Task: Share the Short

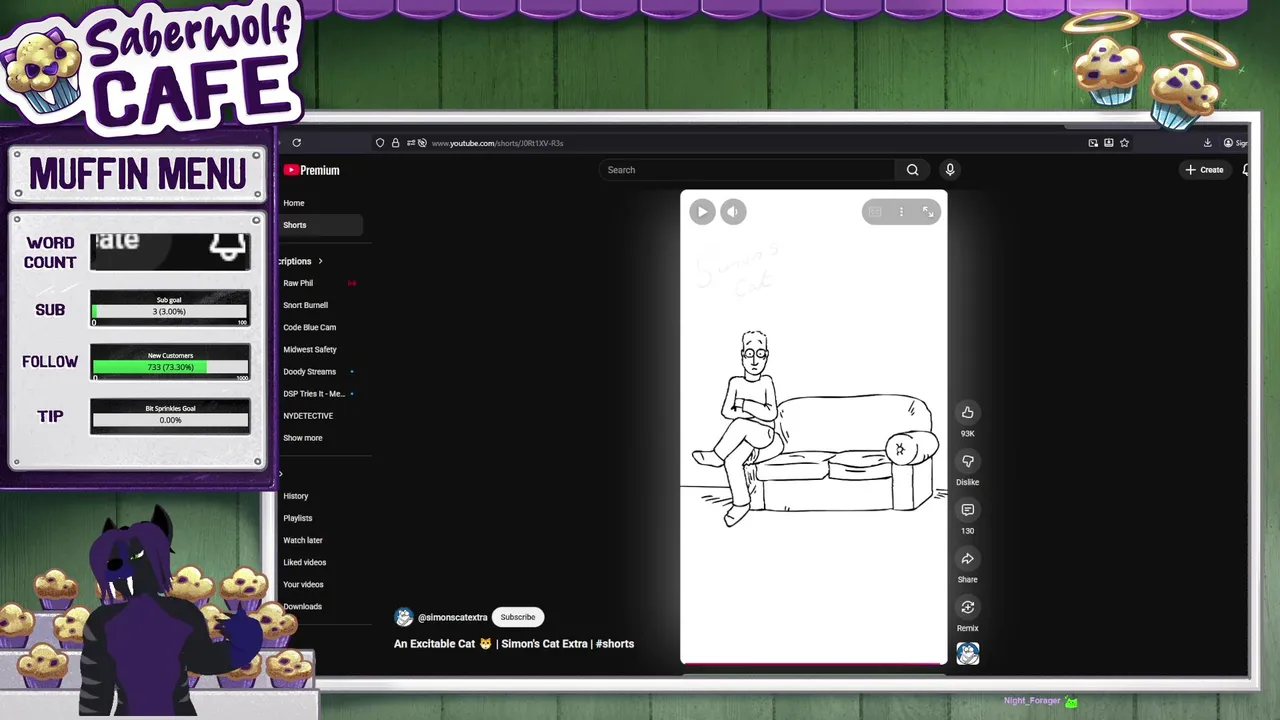Action: click(x=967, y=559)
